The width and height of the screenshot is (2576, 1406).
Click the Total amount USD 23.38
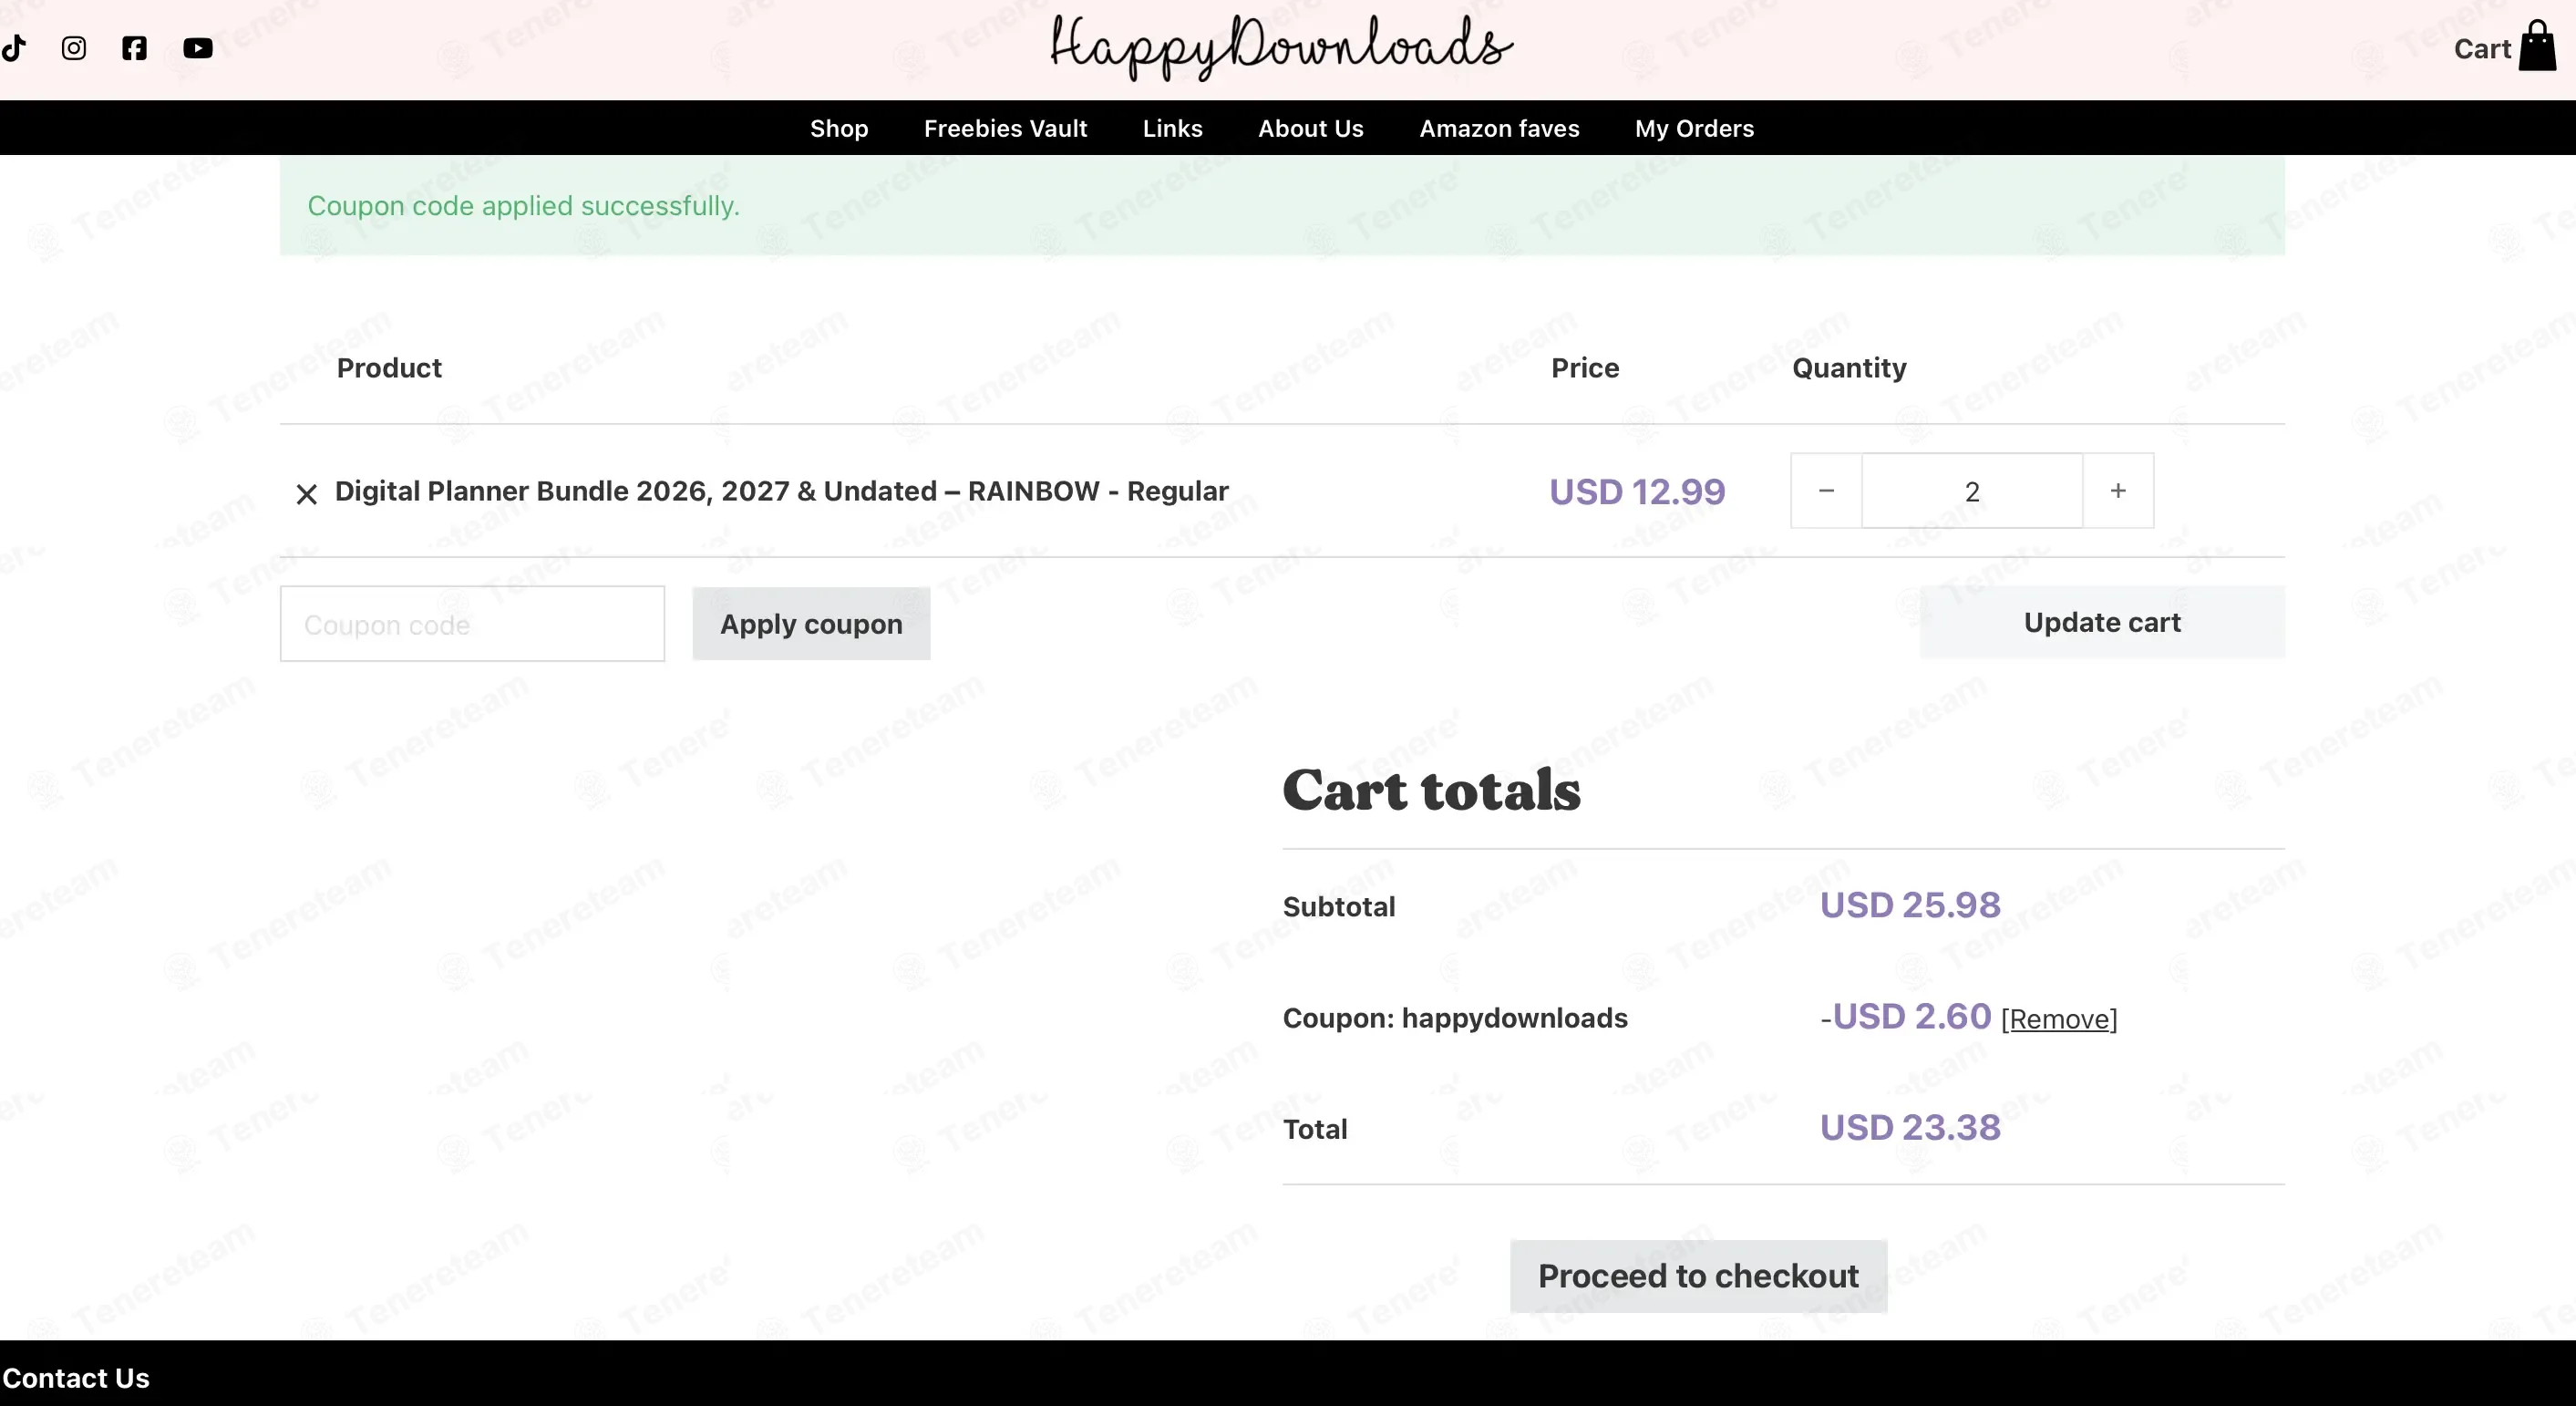(x=1910, y=1128)
